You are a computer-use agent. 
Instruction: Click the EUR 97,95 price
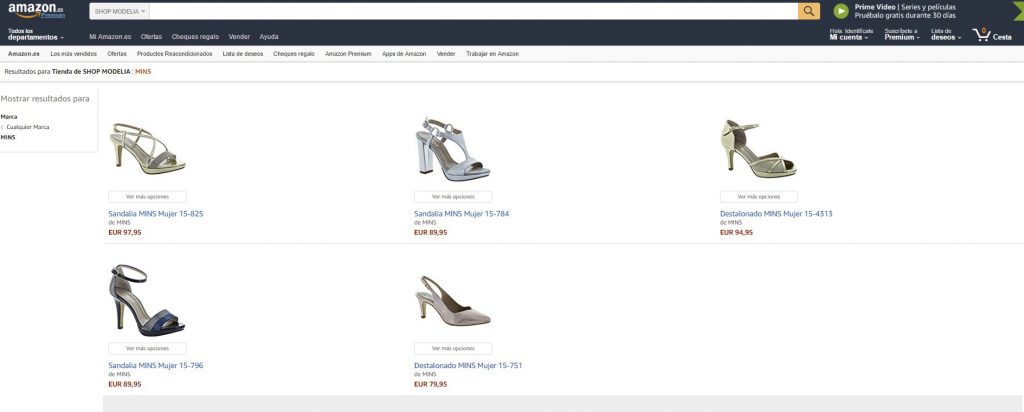click(125, 232)
